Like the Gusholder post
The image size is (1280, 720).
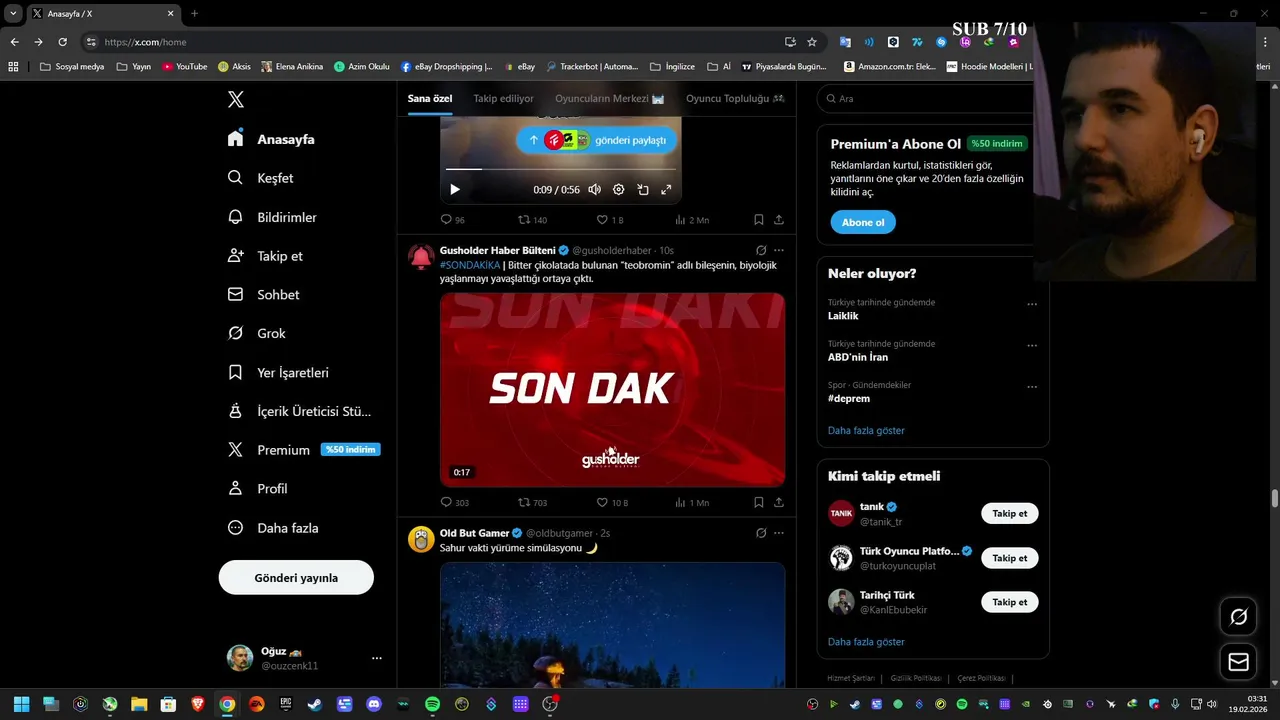coord(612,502)
